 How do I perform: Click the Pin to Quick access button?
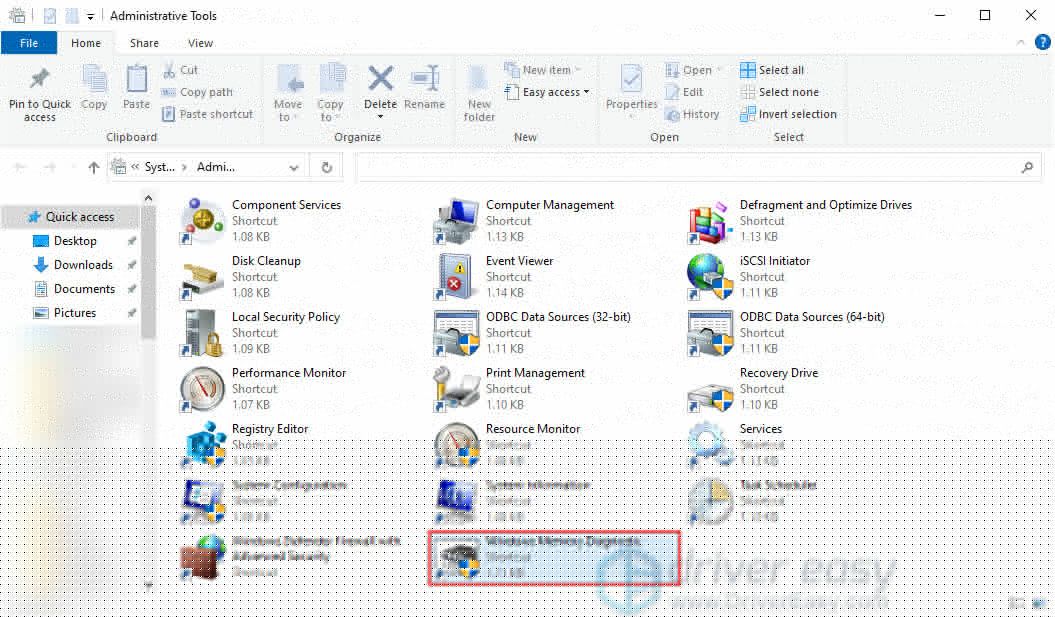(40, 94)
